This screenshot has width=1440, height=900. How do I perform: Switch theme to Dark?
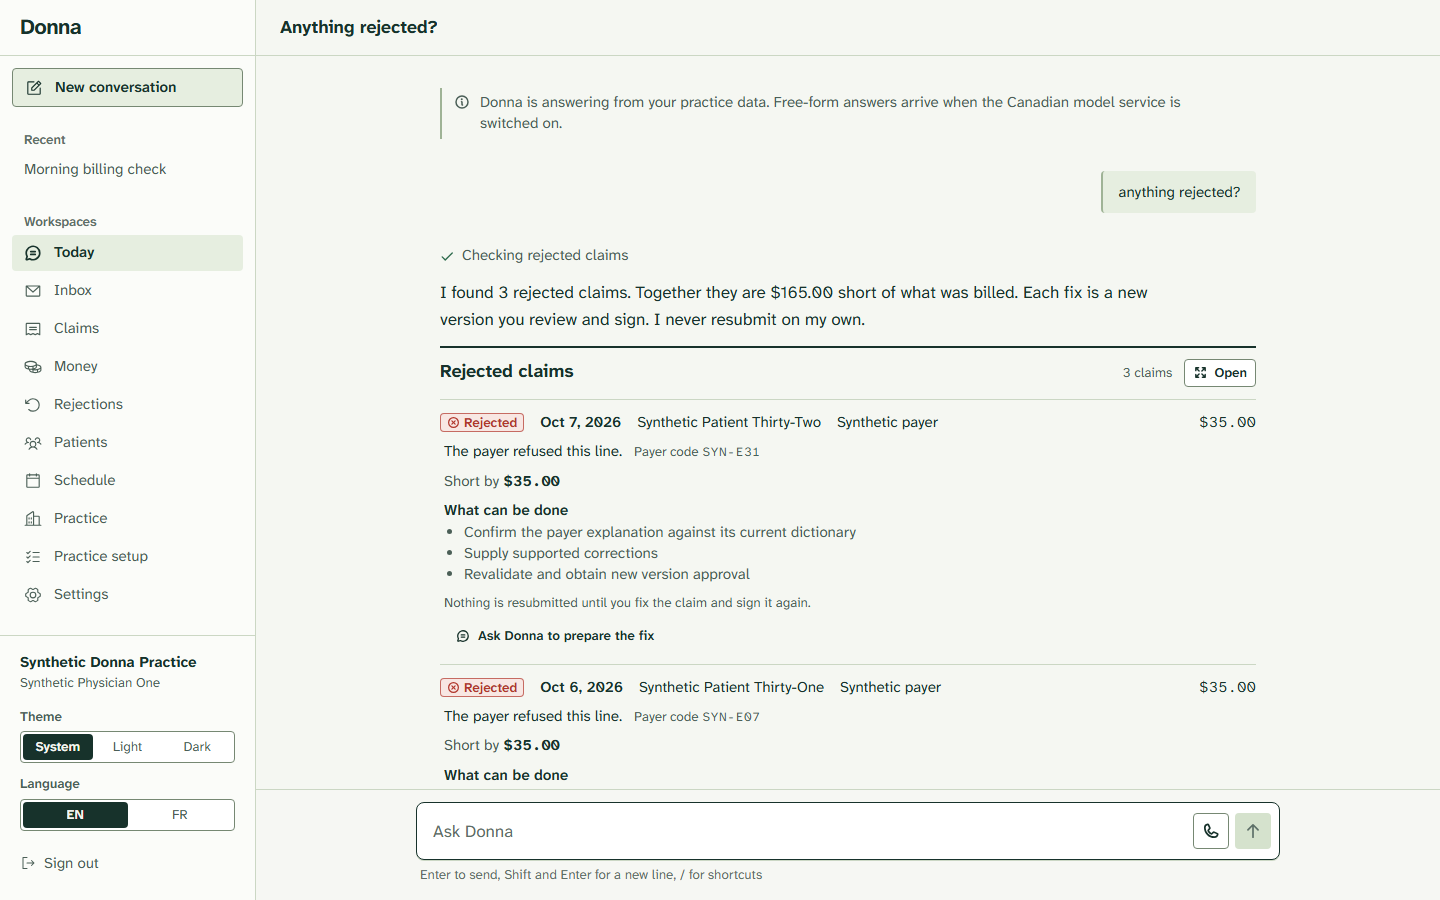[197, 747]
